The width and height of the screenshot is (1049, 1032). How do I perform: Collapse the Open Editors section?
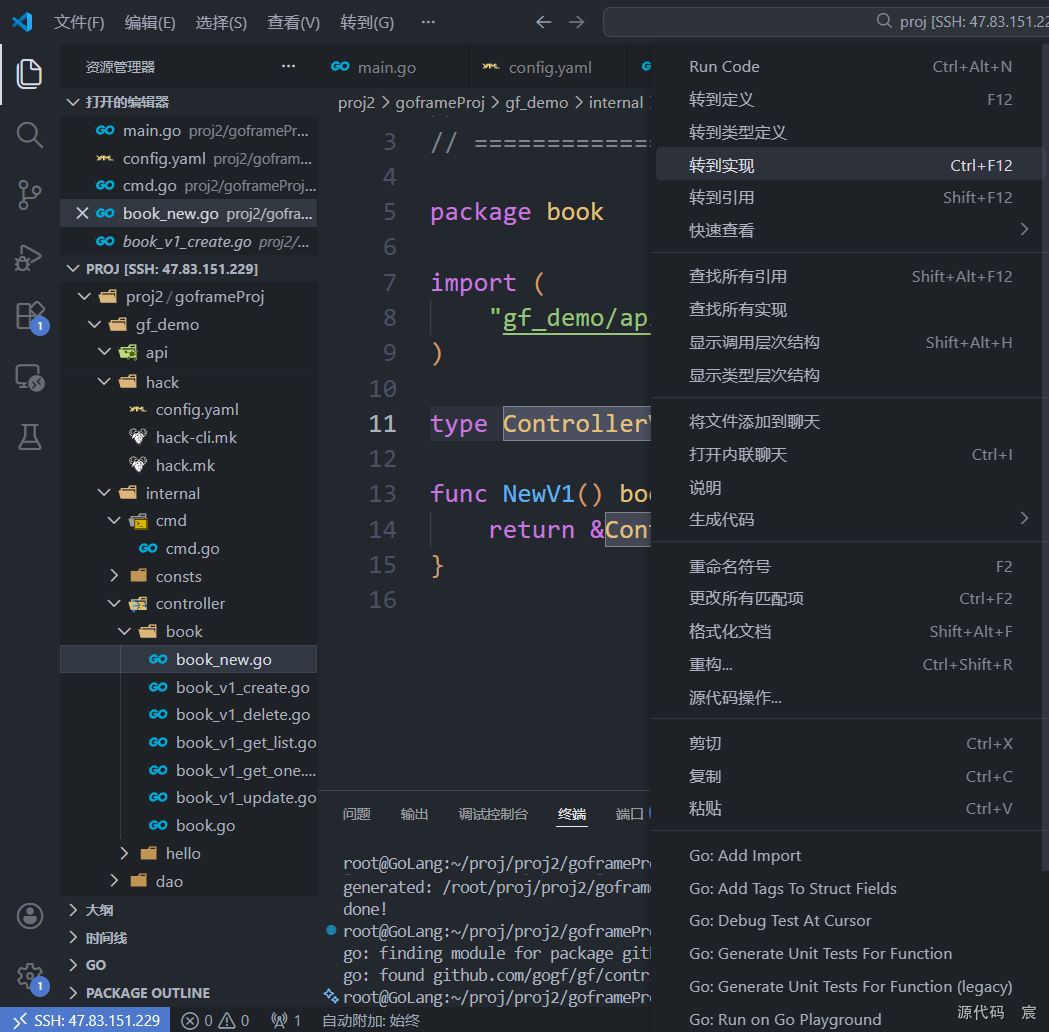pos(73,102)
